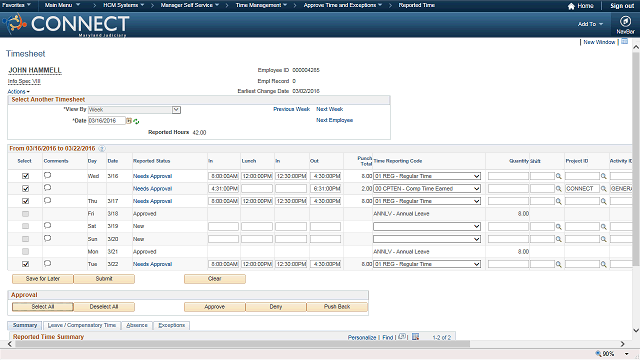This screenshot has width=640, height=360.
Task: Open the 00 CPTEN Comp Time Earned dropdown
Action: (x=427, y=189)
